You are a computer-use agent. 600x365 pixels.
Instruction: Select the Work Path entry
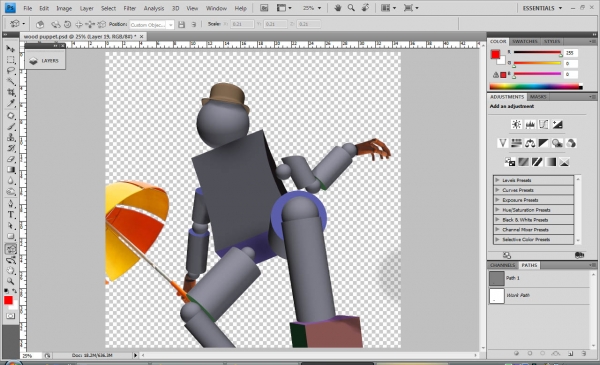pos(539,295)
